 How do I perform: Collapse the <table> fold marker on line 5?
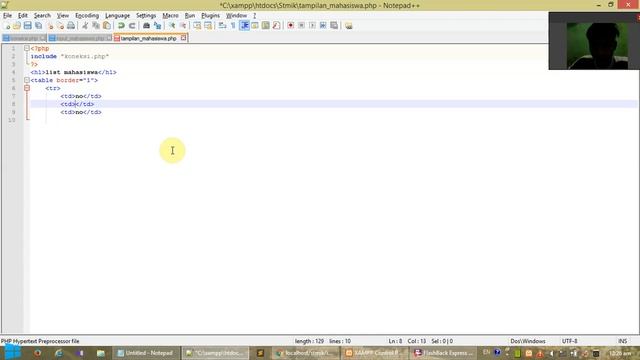coord(27,80)
